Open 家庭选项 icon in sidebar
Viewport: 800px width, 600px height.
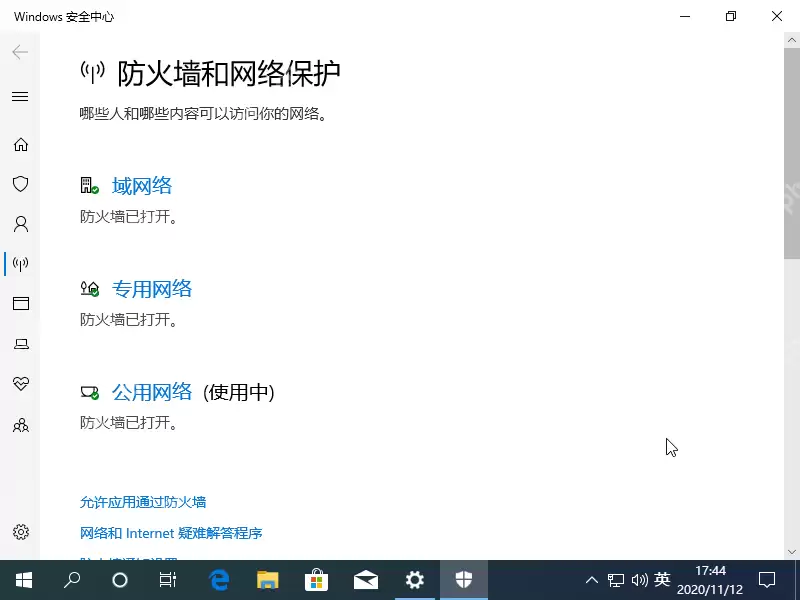tap(20, 425)
